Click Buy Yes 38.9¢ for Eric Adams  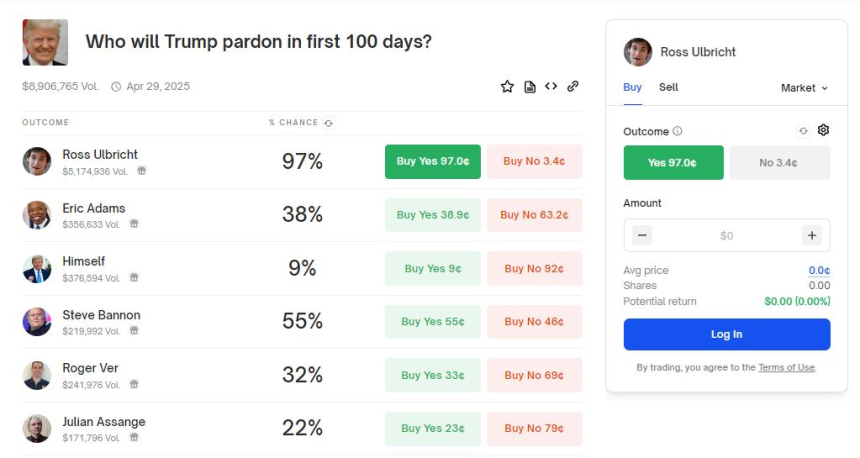click(433, 215)
